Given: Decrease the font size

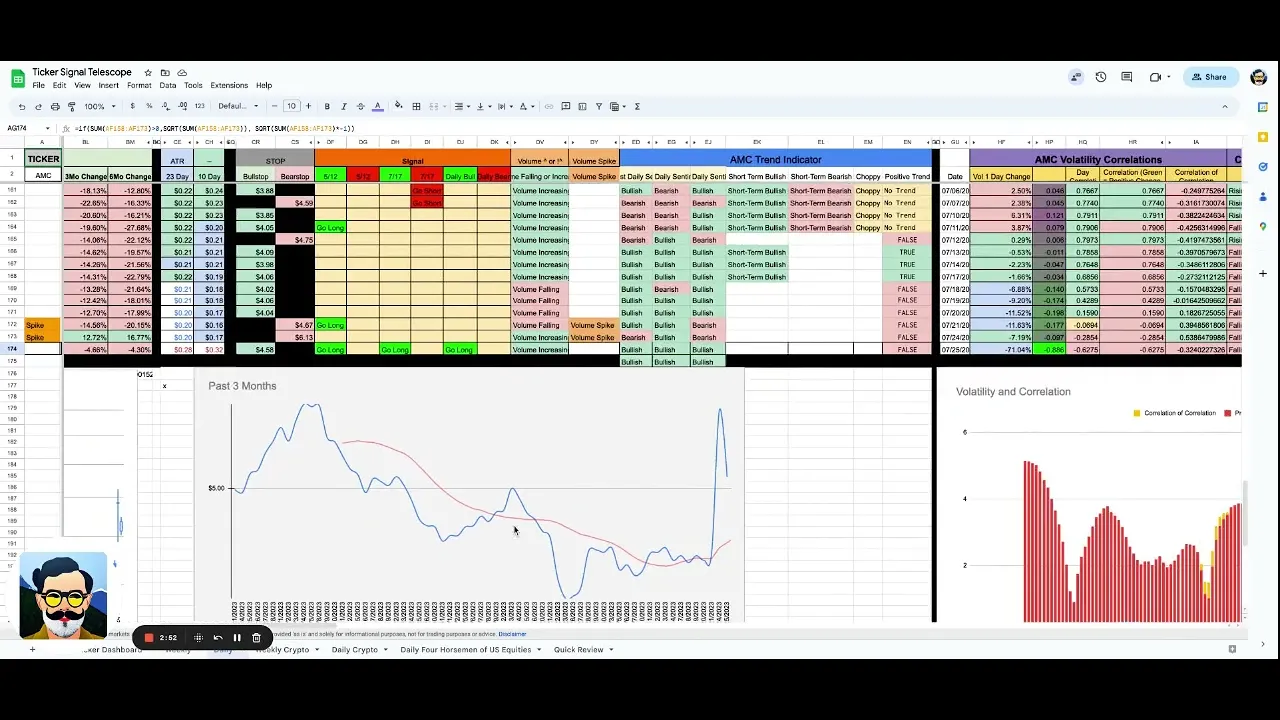Looking at the screenshot, I should coord(274,106).
